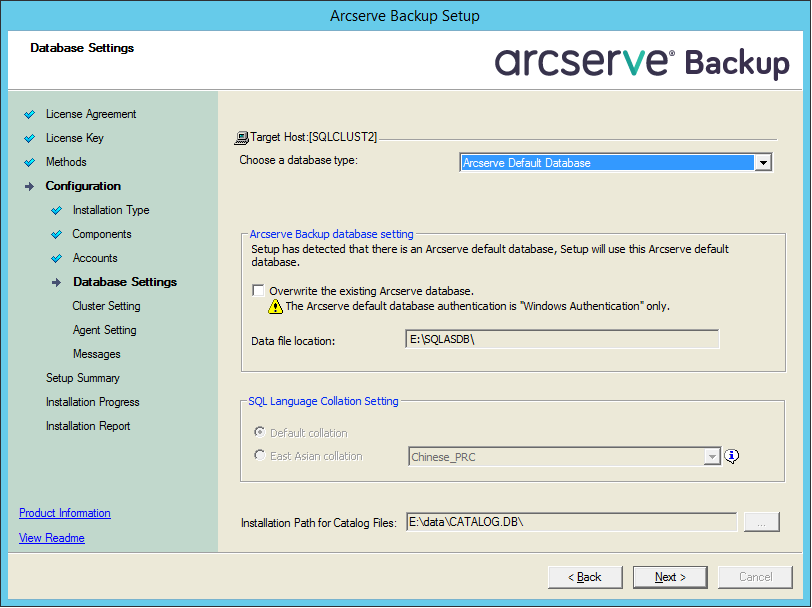This screenshot has height=608, width=812.
Task: Select the Default collation radio button
Action: [x=260, y=433]
